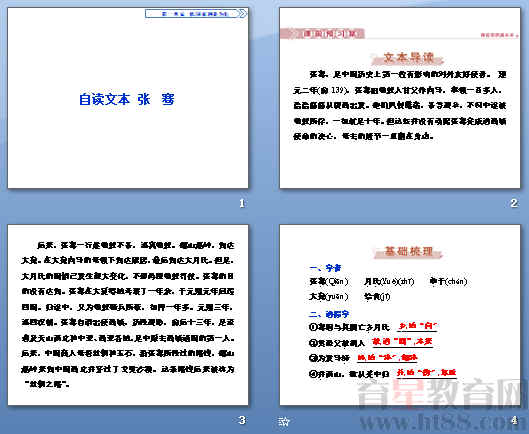Select slide 1 titled 自读文本 张骞
This screenshot has width=529, height=434.
point(128,98)
